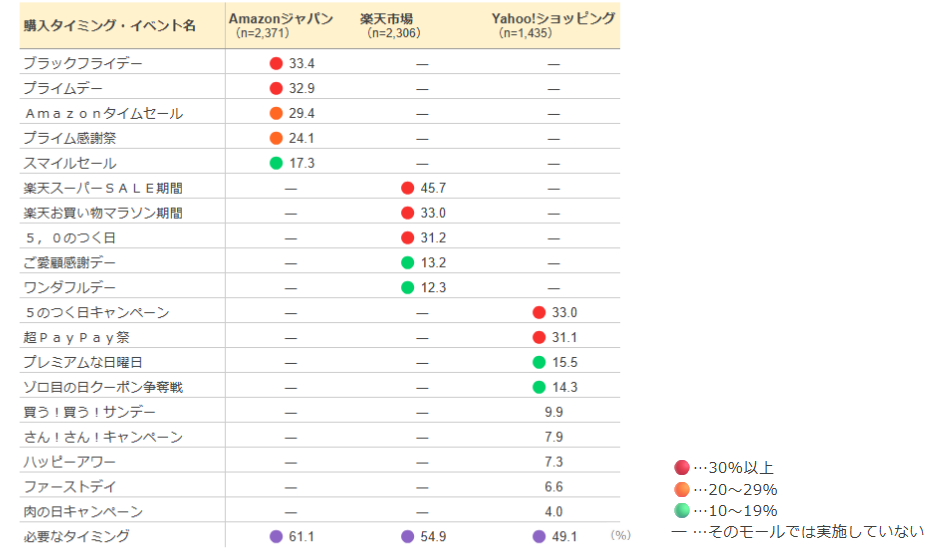Image resolution: width=944 pixels, height=557 pixels.
Task: Click the red dot beside ブラックフライデー 33.4
Action: click(276, 63)
